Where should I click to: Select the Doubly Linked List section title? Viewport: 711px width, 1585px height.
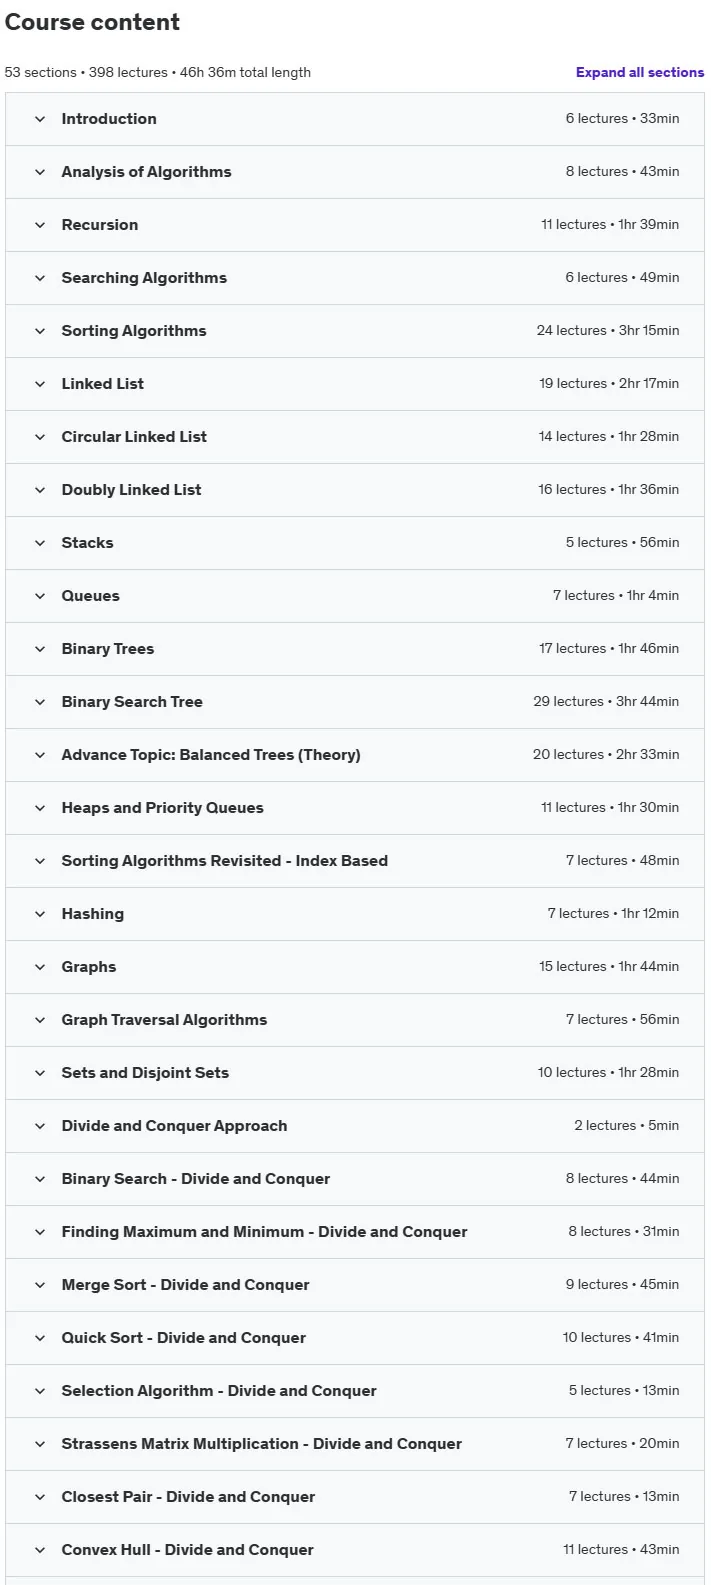(x=131, y=490)
